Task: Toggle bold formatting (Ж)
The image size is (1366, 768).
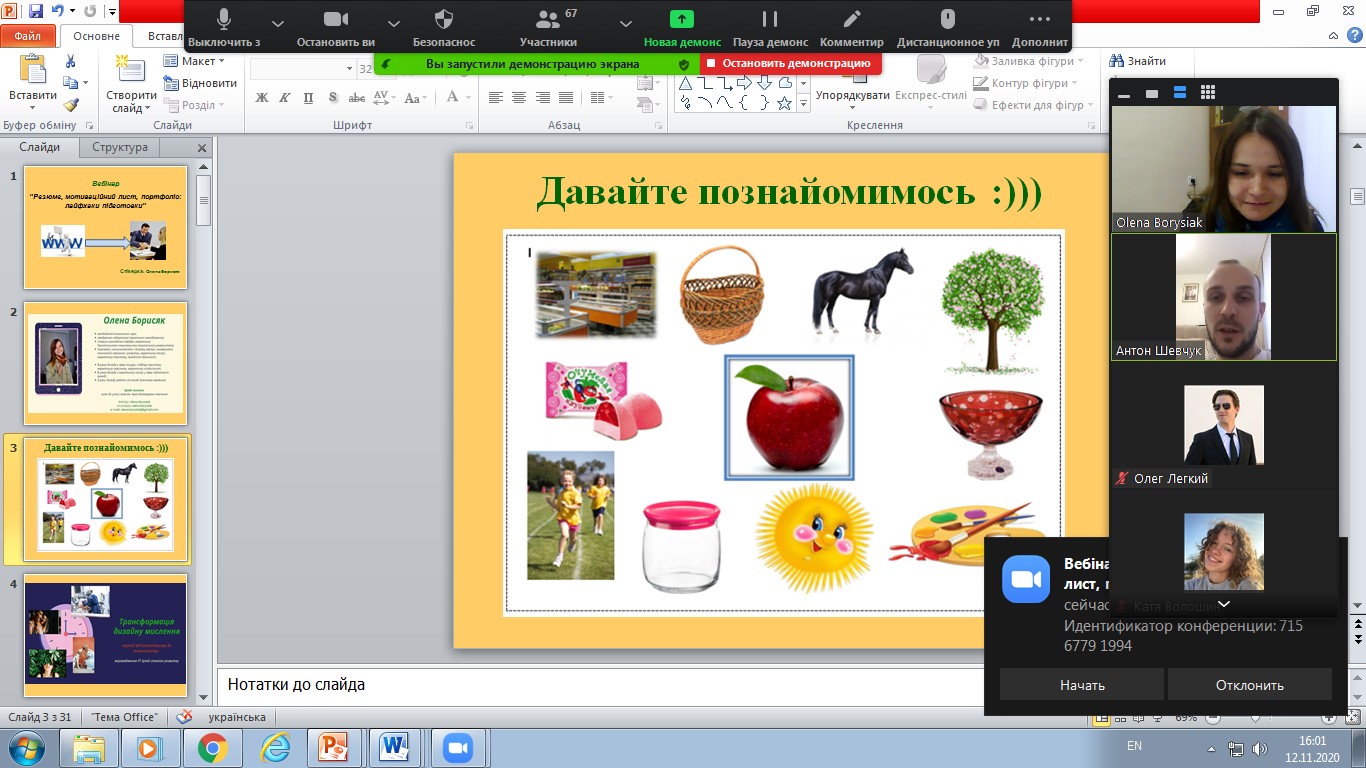Action: [x=262, y=97]
